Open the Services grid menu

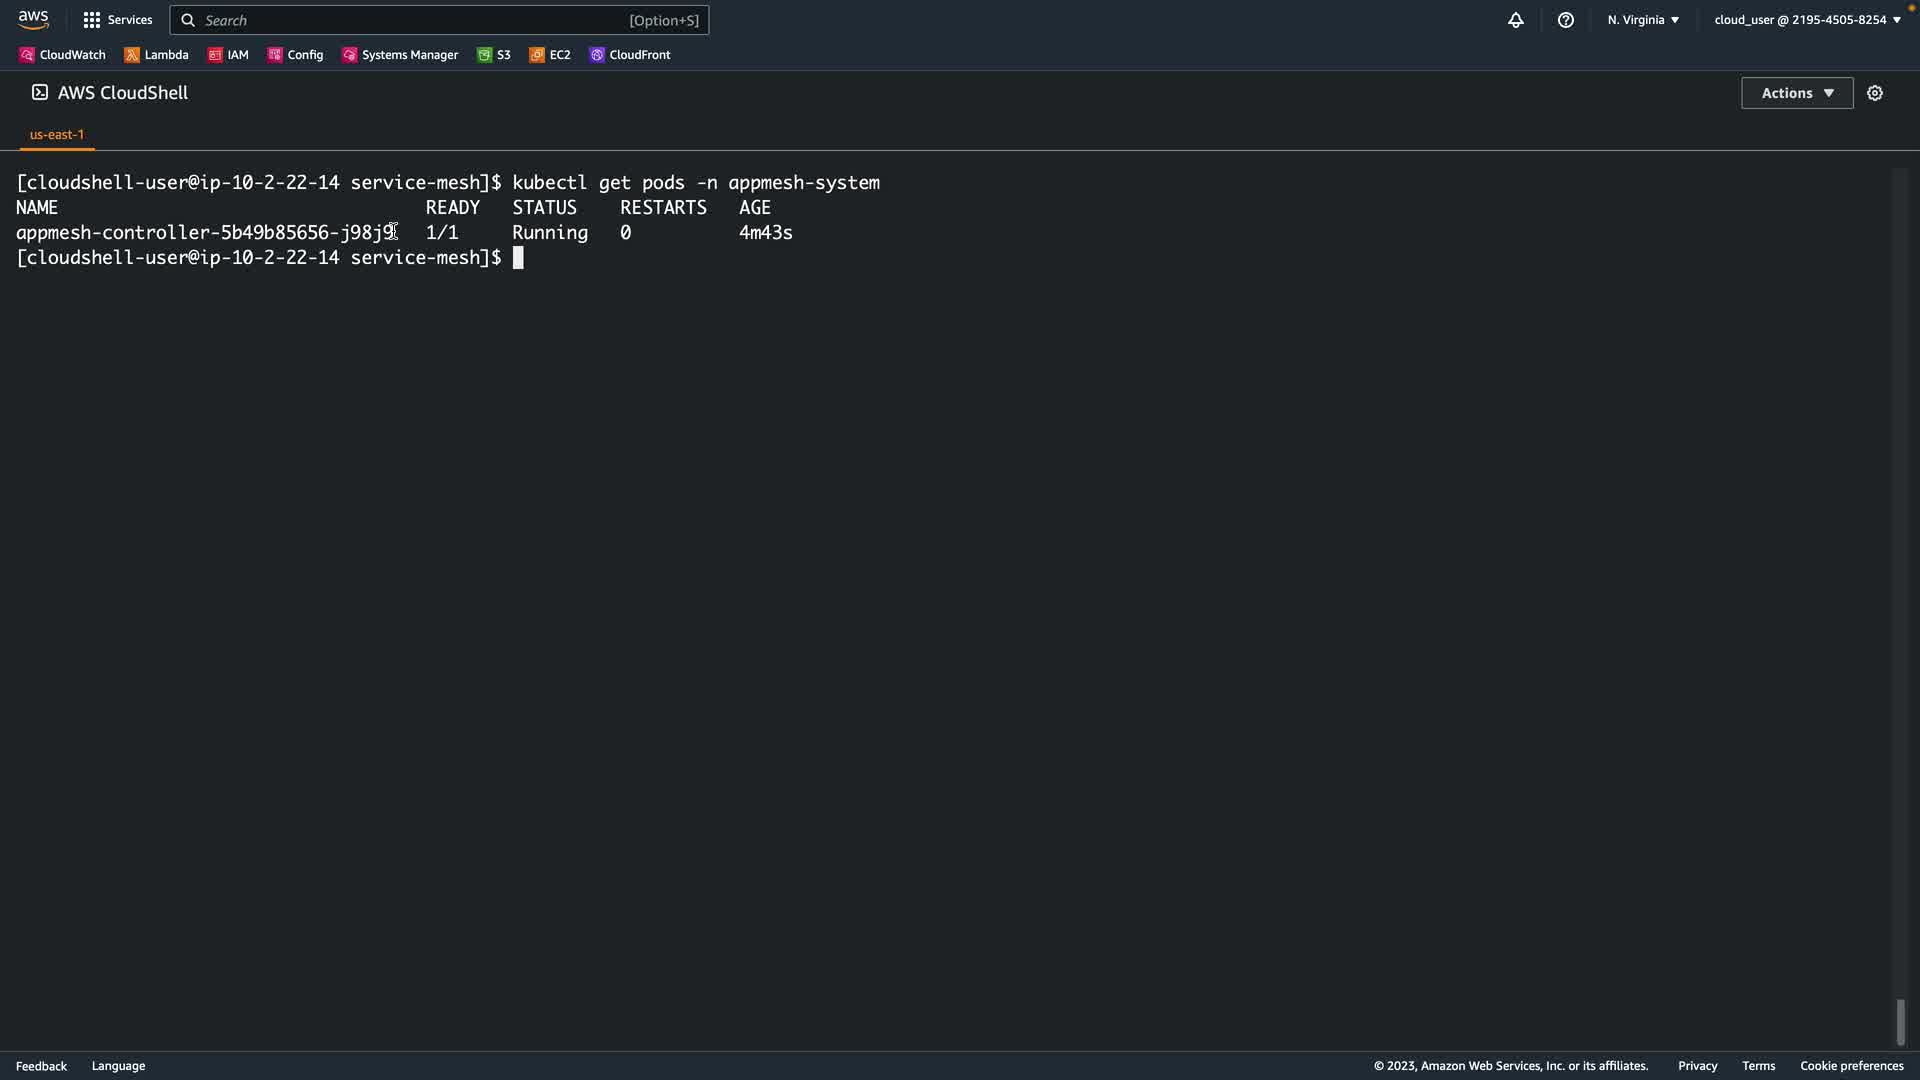pos(118,20)
